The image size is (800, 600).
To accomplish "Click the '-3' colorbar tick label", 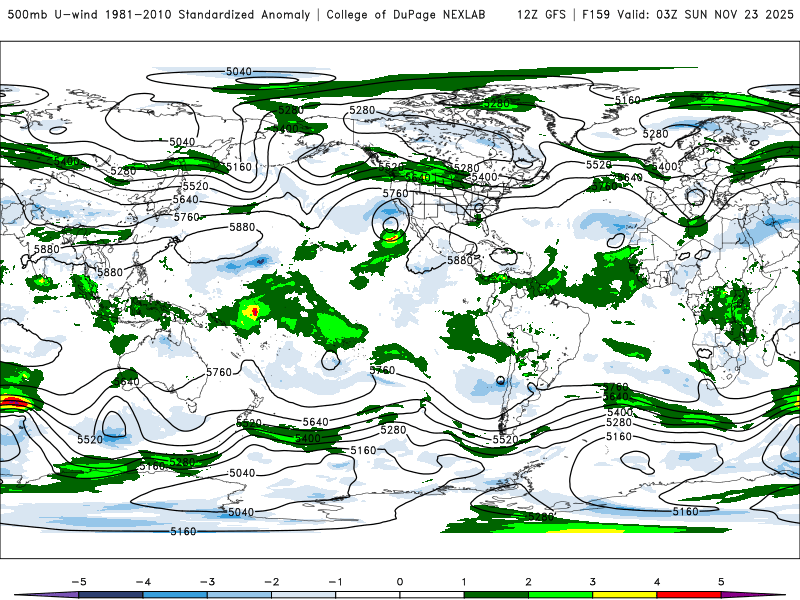I will pyautogui.click(x=207, y=582).
